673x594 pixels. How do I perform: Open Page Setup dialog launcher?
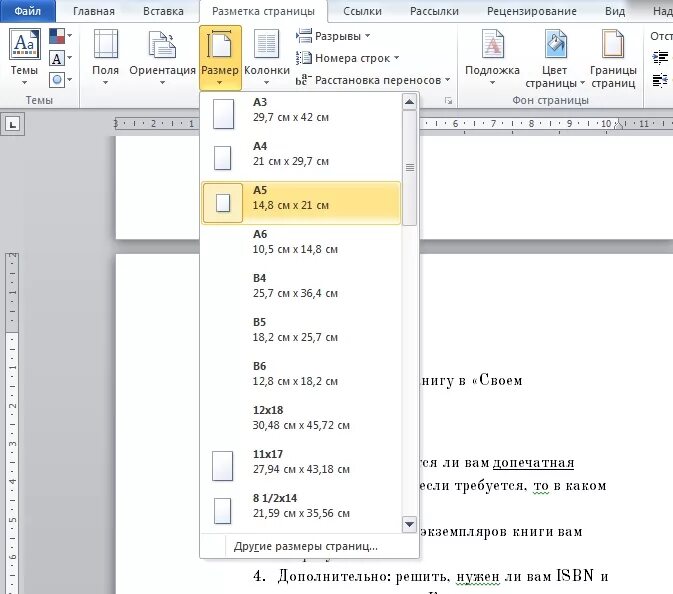449,100
